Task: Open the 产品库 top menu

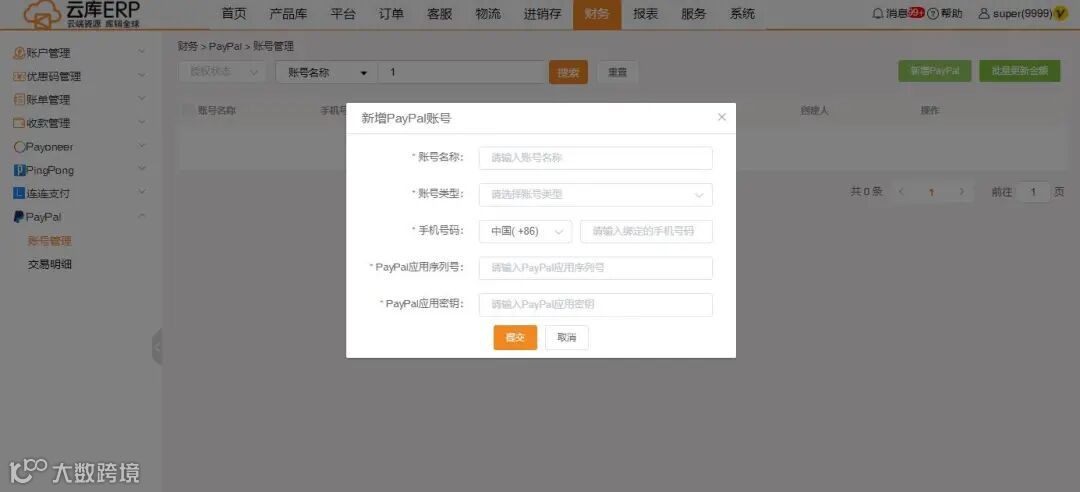Action: [x=288, y=14]
